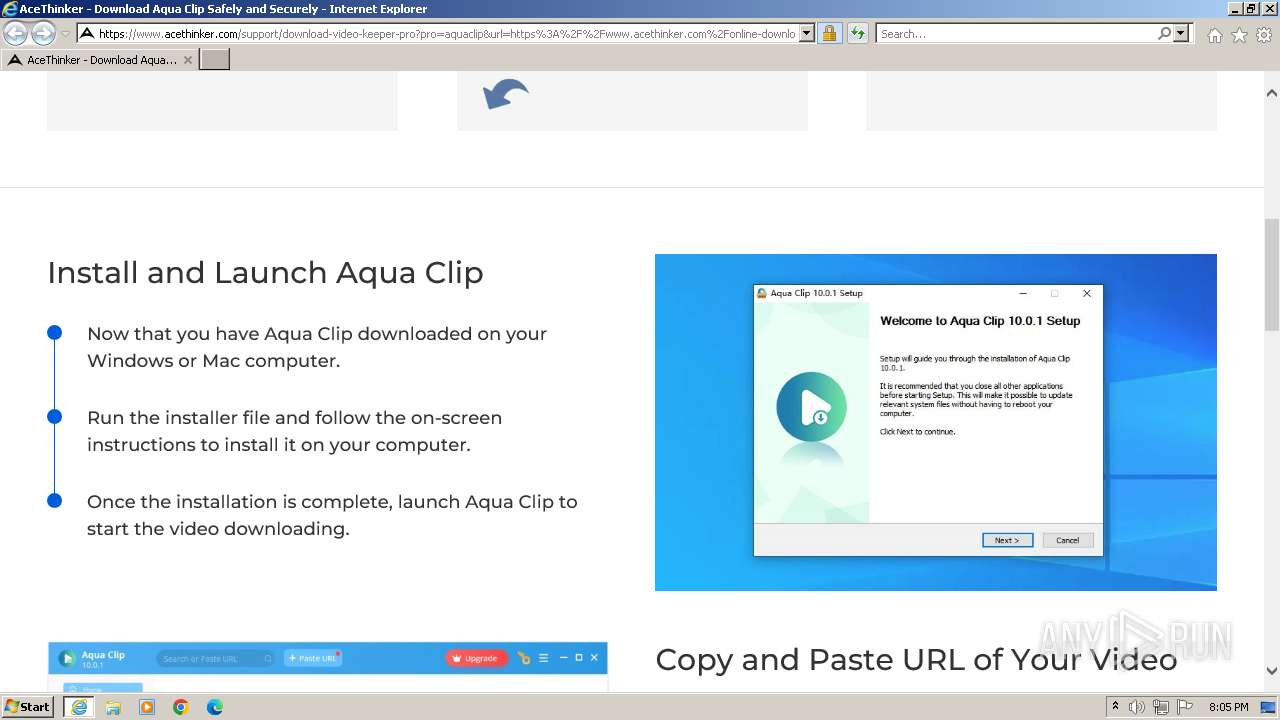Open a new blank tab

(x=215, y=60)
